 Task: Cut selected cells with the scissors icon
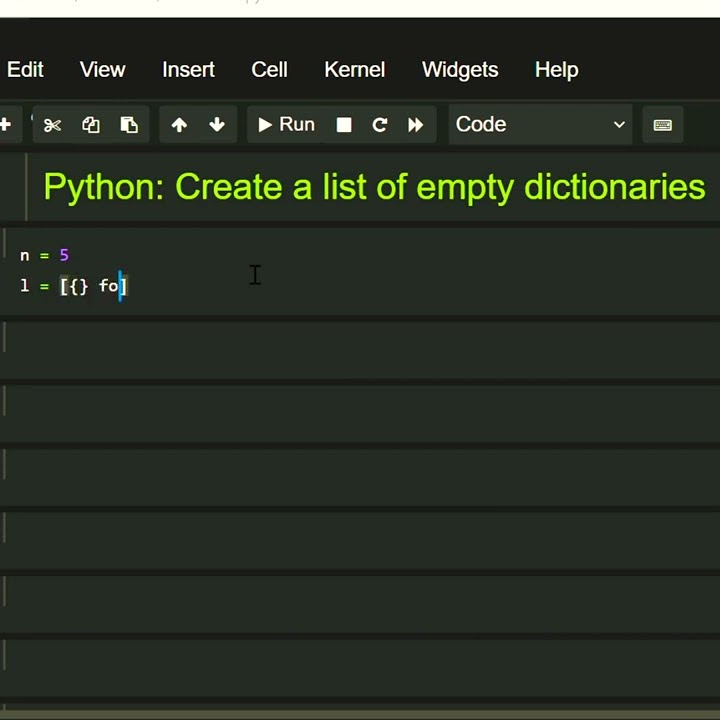coord(52,125)
